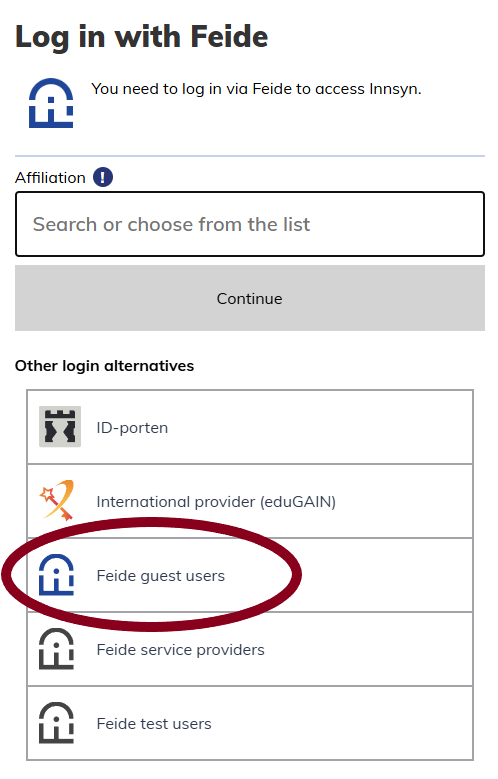
Task: Select International provider (eduGAIN) option
Action: click(x=249, y=501)
